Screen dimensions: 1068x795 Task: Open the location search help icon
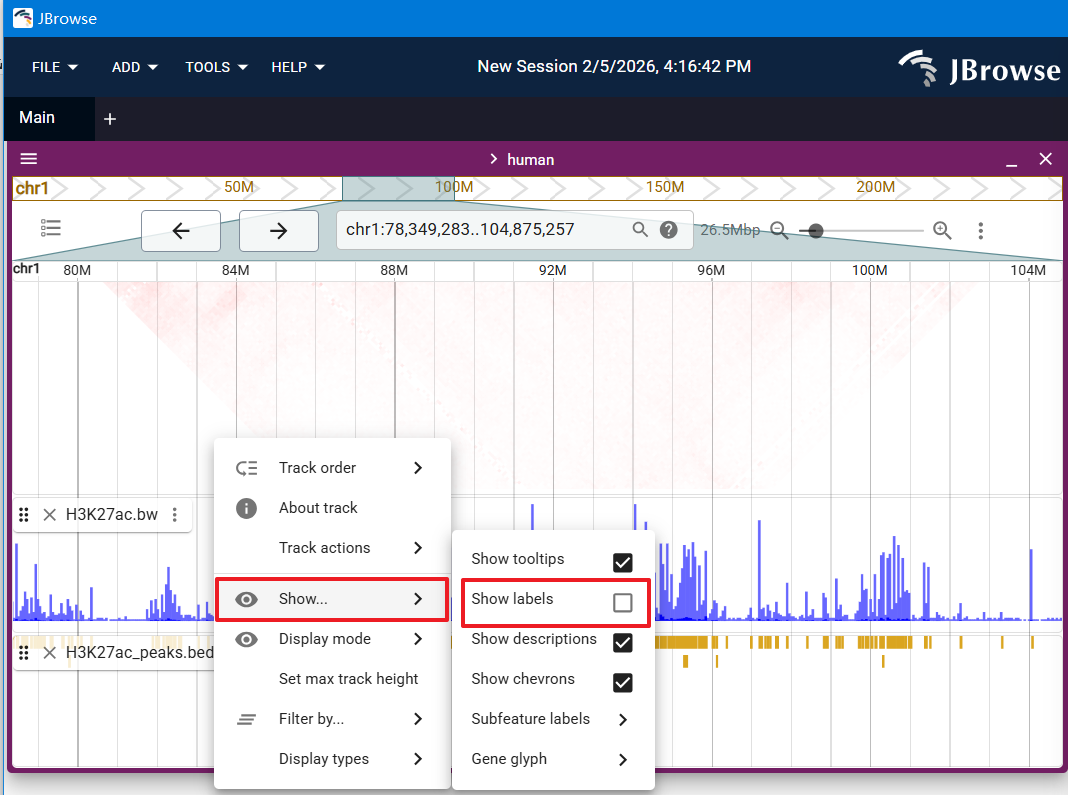coord(669,230)
